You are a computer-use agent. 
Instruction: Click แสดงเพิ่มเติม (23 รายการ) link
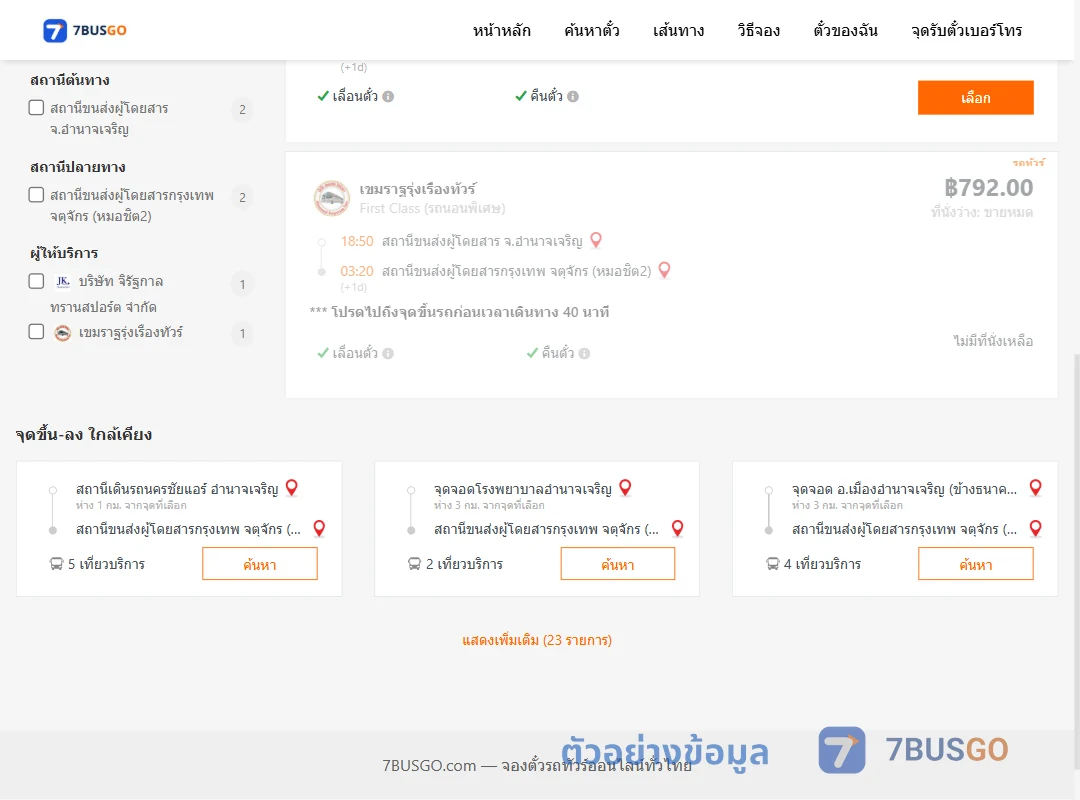tap(537, 640)
